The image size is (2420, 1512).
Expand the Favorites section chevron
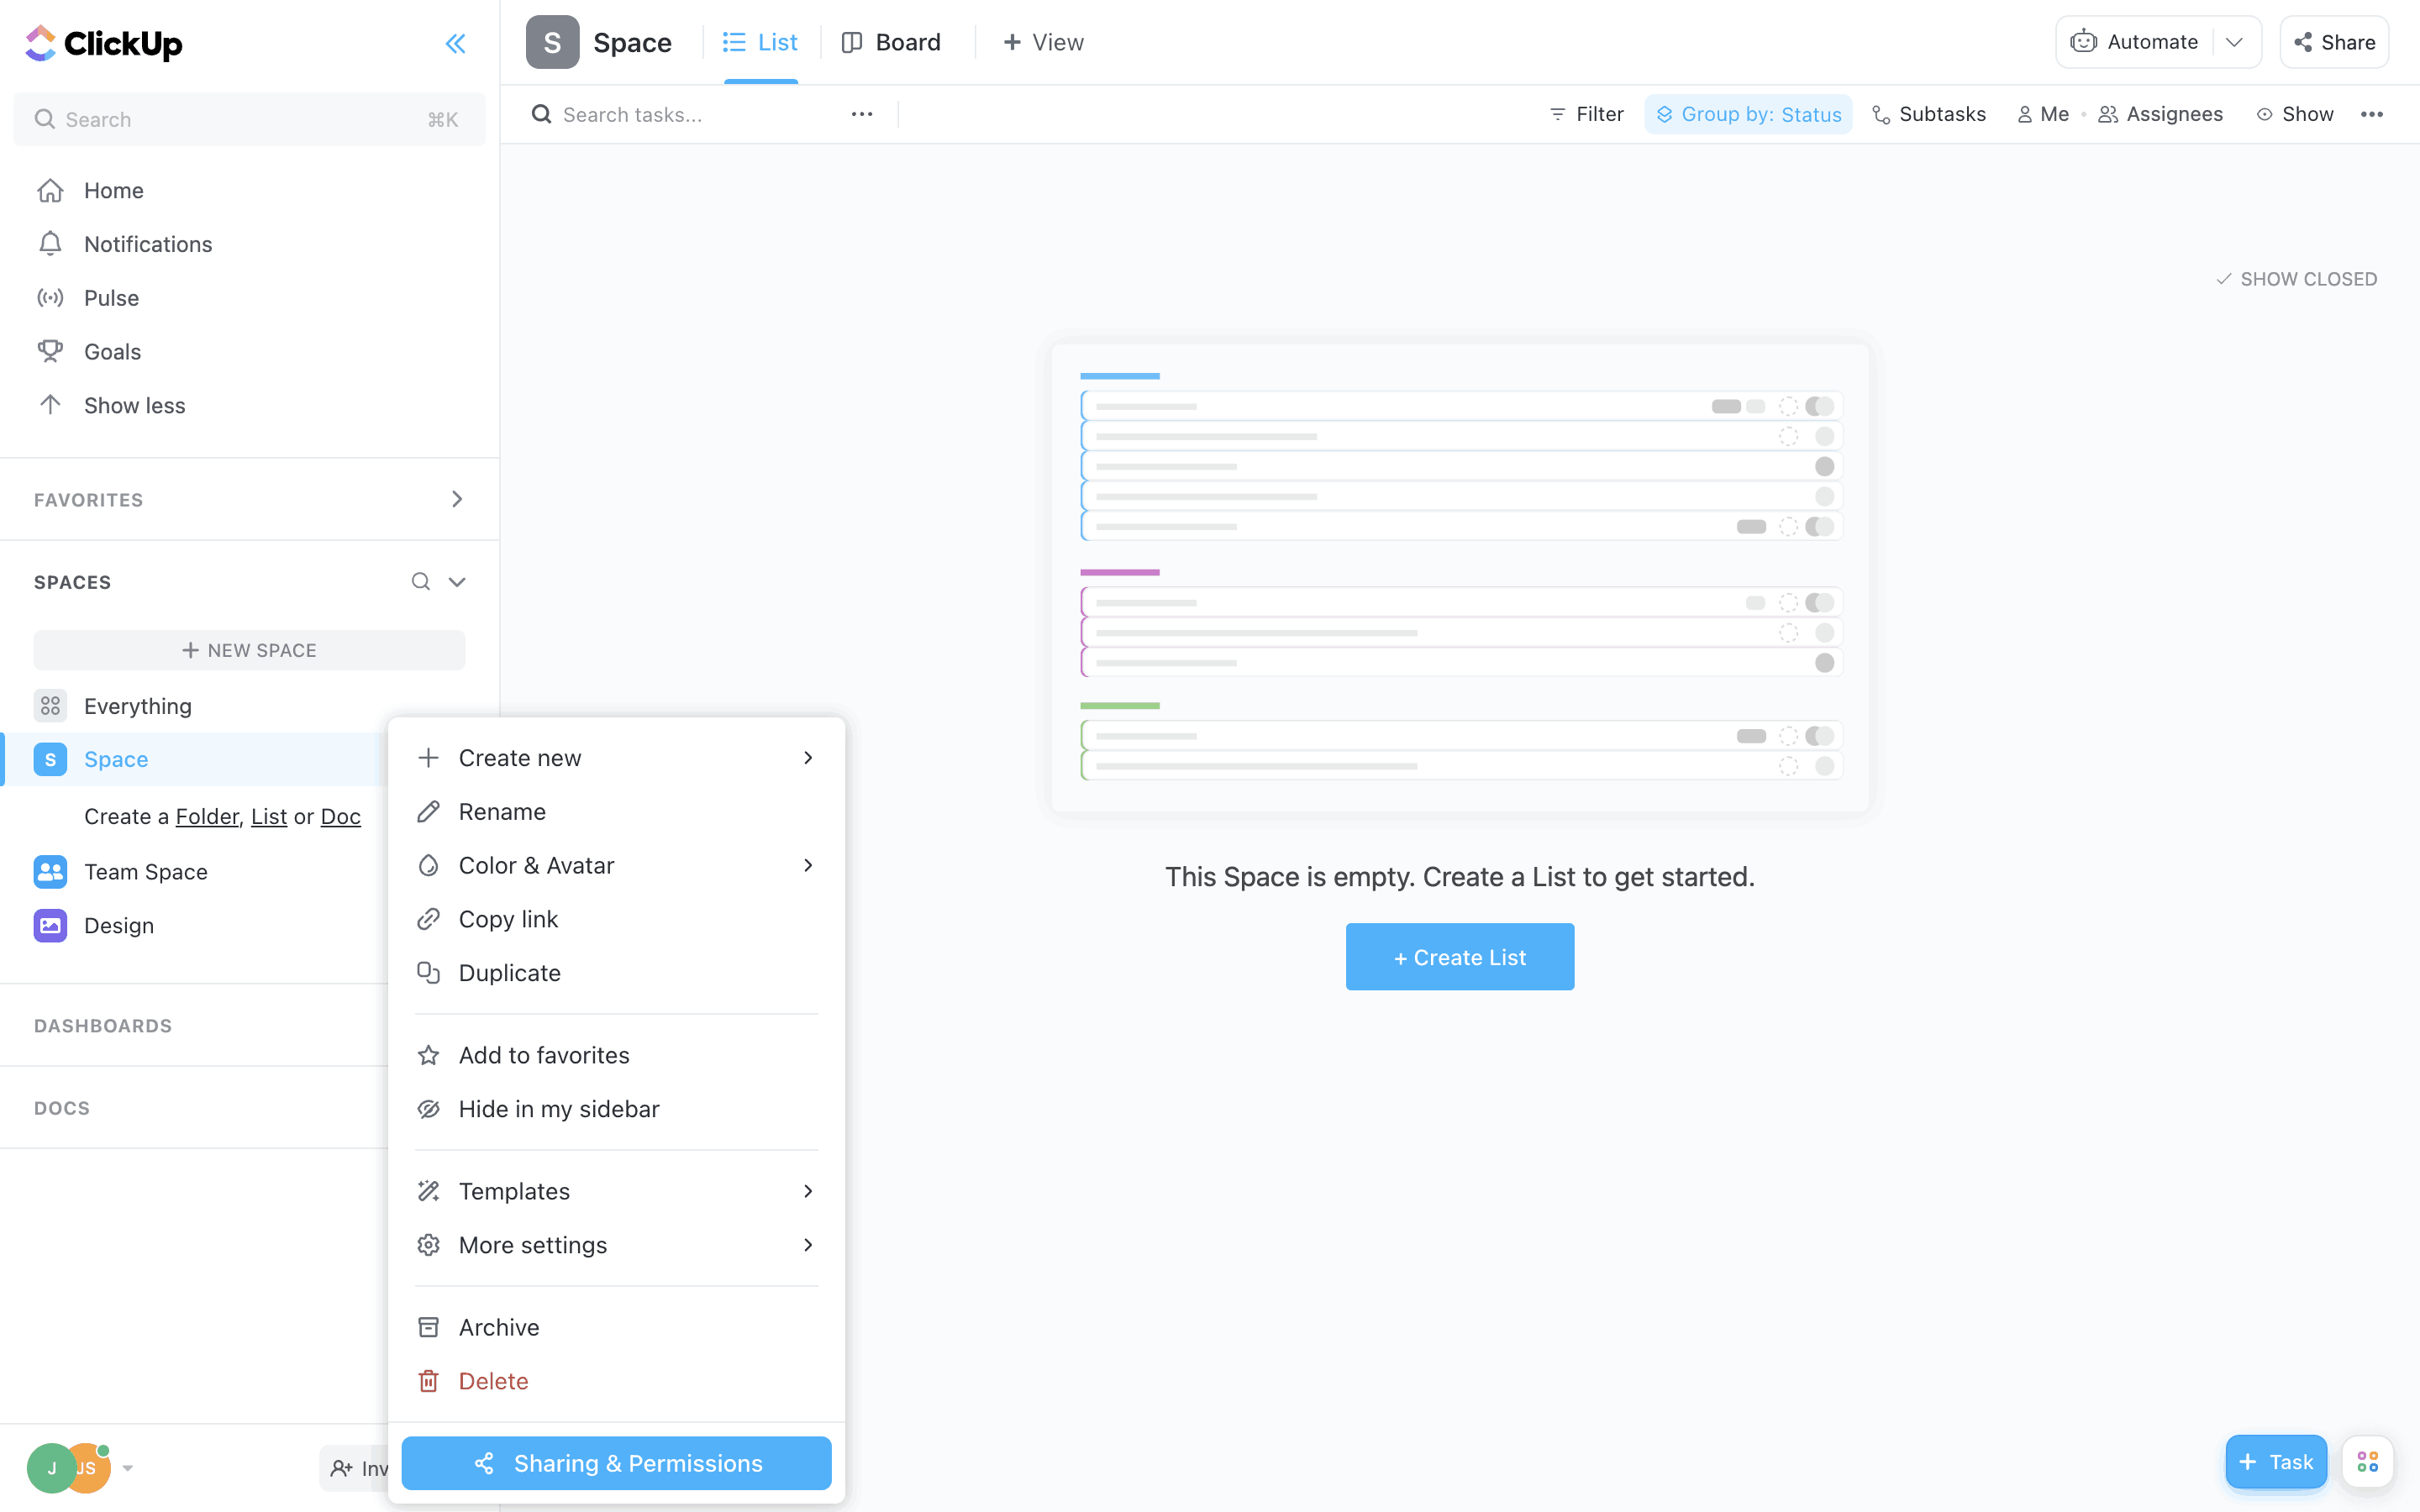click(x=457, y=499)
